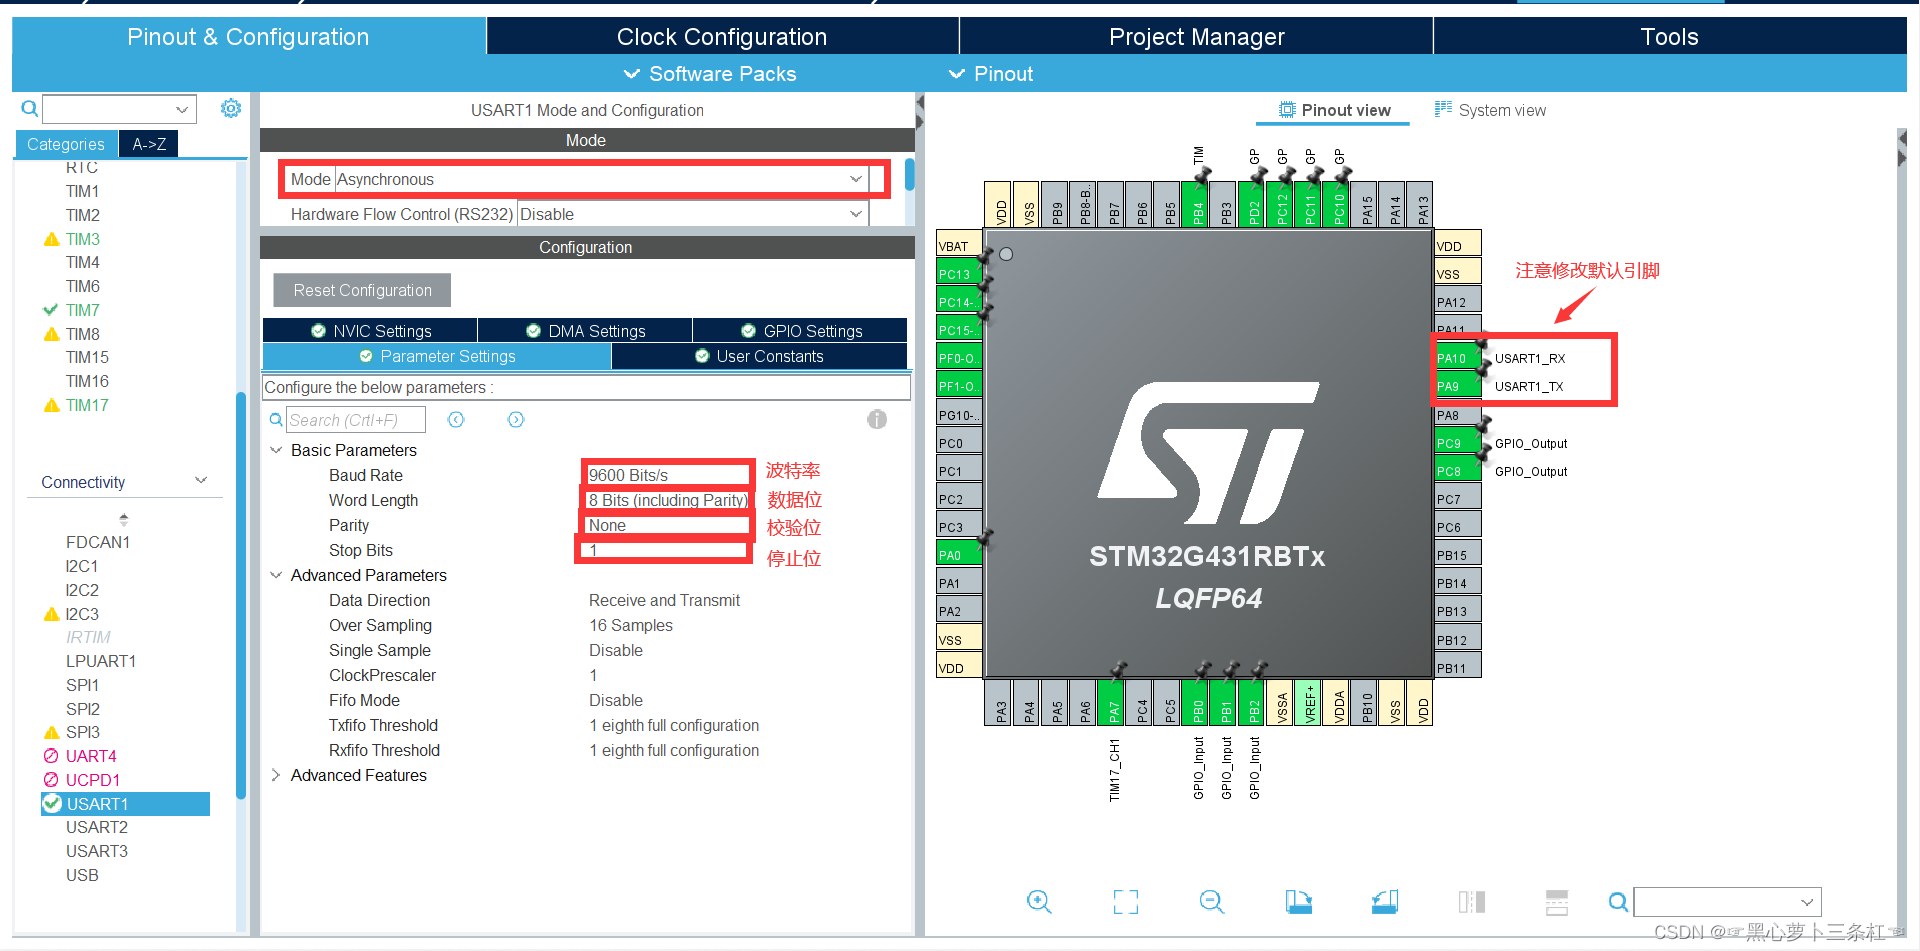Click the Pinout view chip icon

pyautogui.click(x=1287, y=110)
